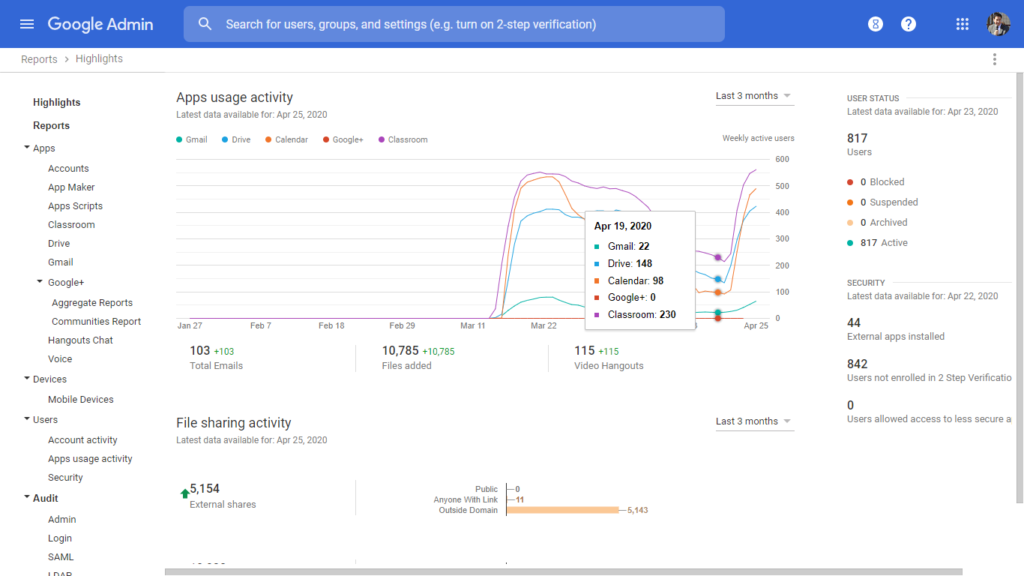The width and height of the screenshot is (1024, 576).
Task: Open the Accounts report
Action: pyautogui.click(x=68, y=168)
